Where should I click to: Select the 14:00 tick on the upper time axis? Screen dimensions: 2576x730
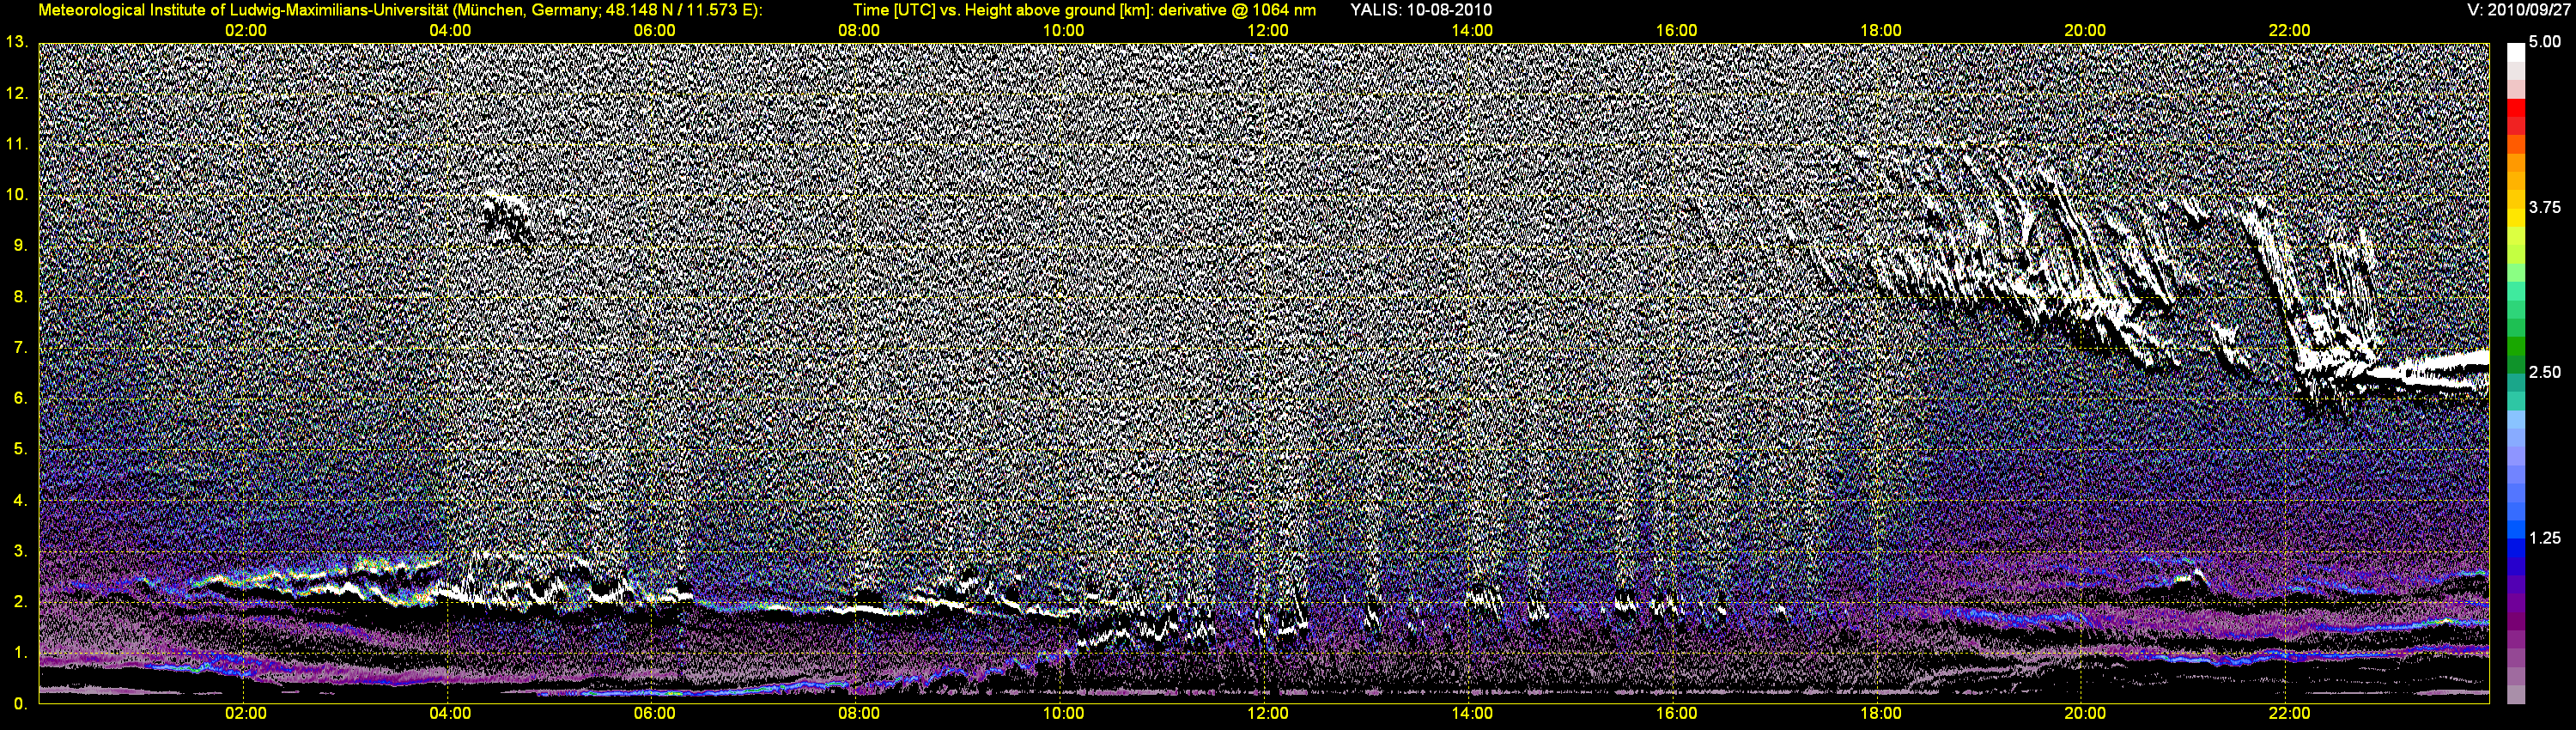point(1472,30)
